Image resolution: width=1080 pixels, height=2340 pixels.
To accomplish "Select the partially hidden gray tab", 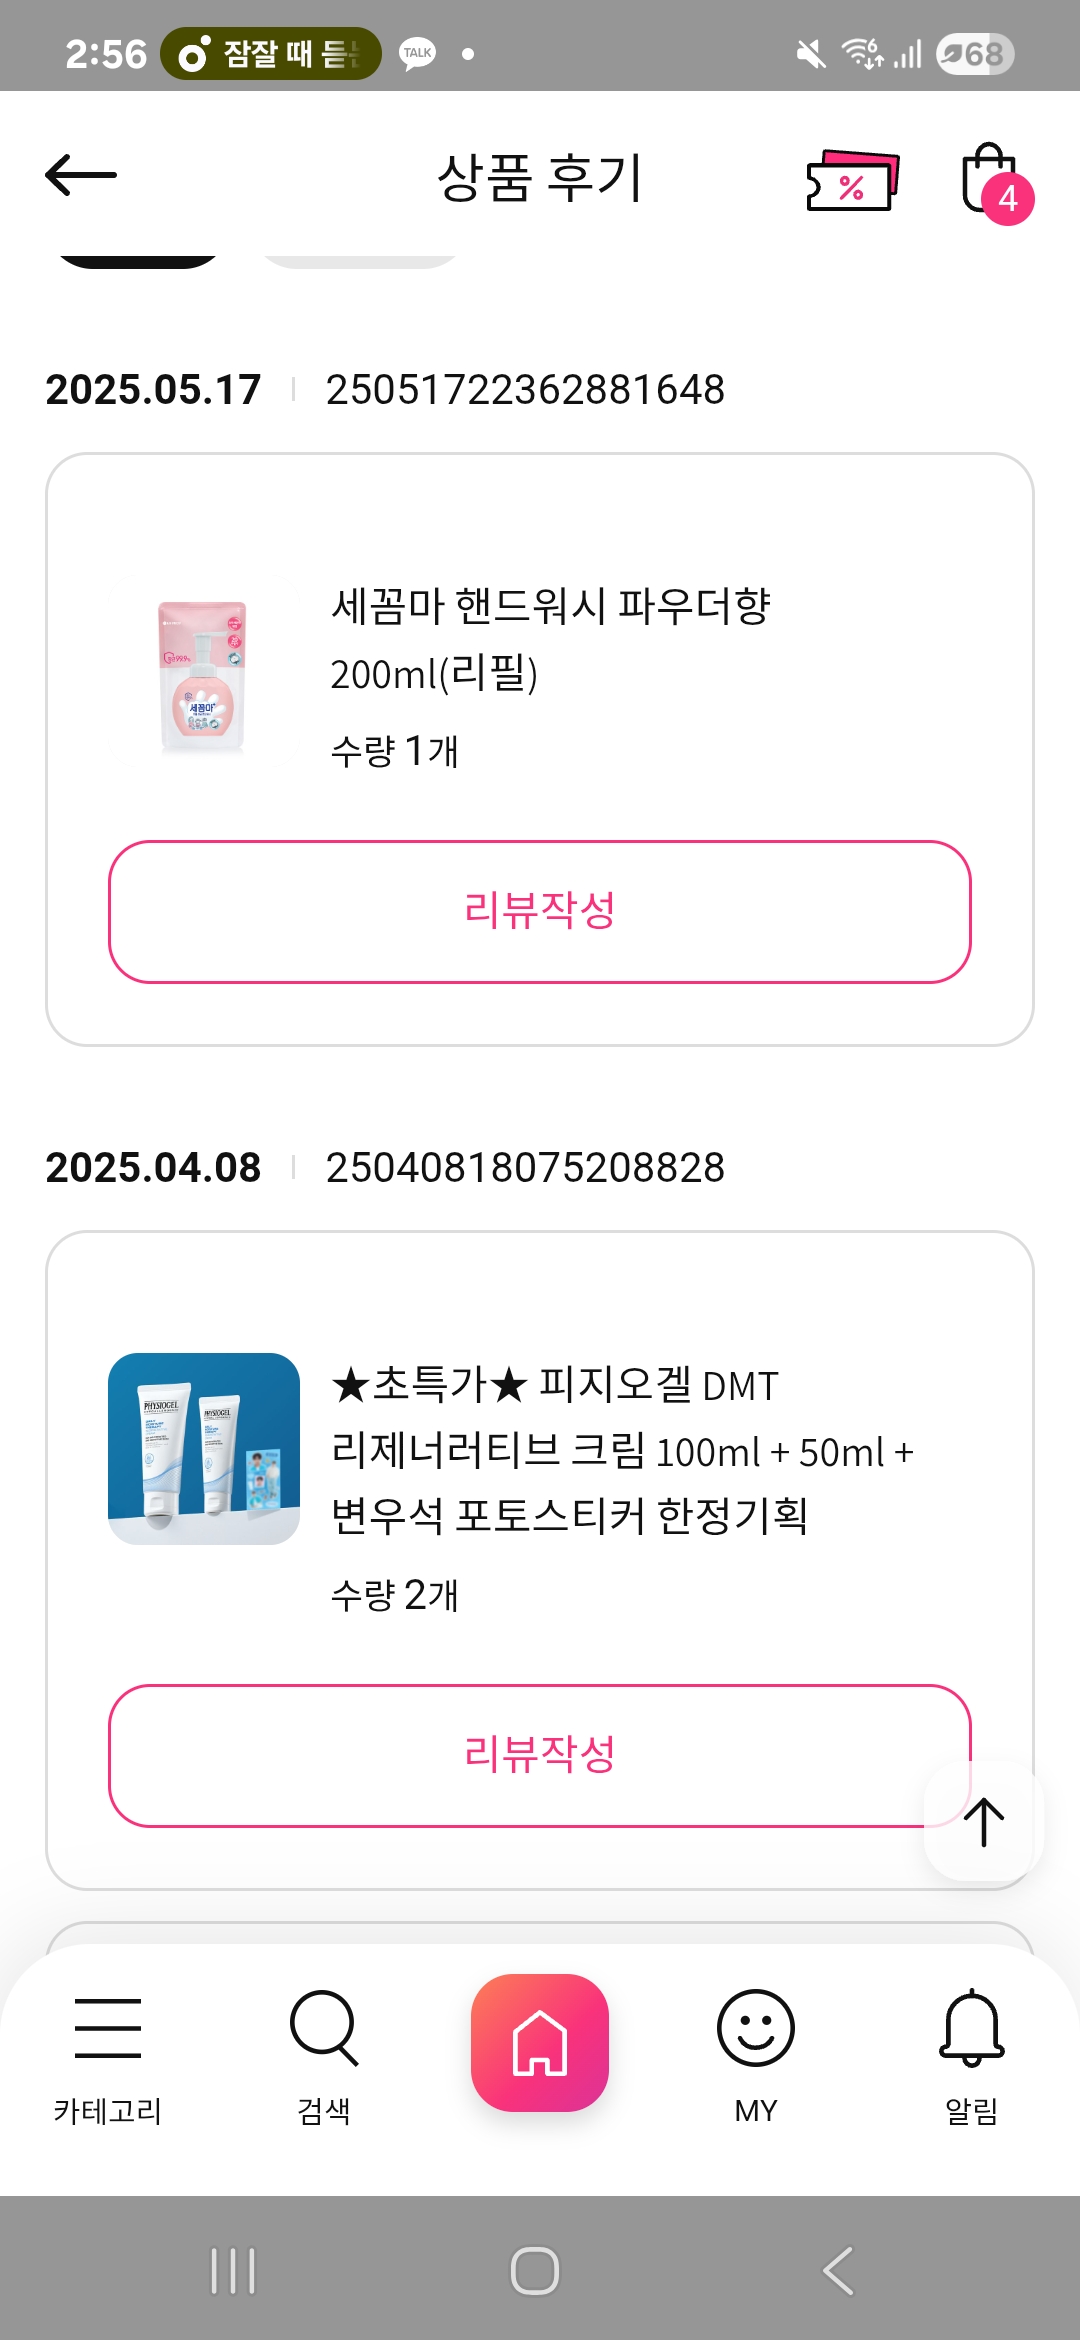I will click(358, 258).
